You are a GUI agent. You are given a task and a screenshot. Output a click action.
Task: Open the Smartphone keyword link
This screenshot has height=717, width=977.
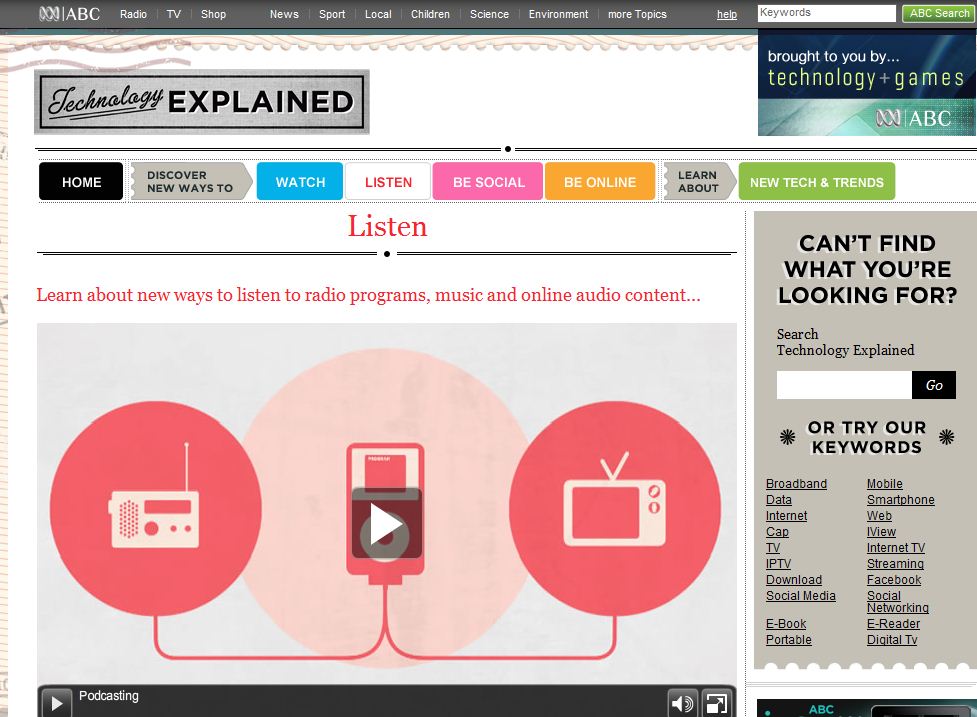coord(900,500)
